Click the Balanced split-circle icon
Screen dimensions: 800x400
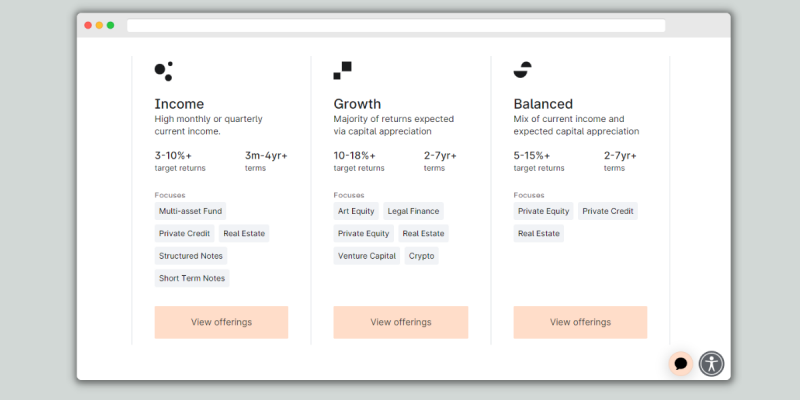coord(522,70)
